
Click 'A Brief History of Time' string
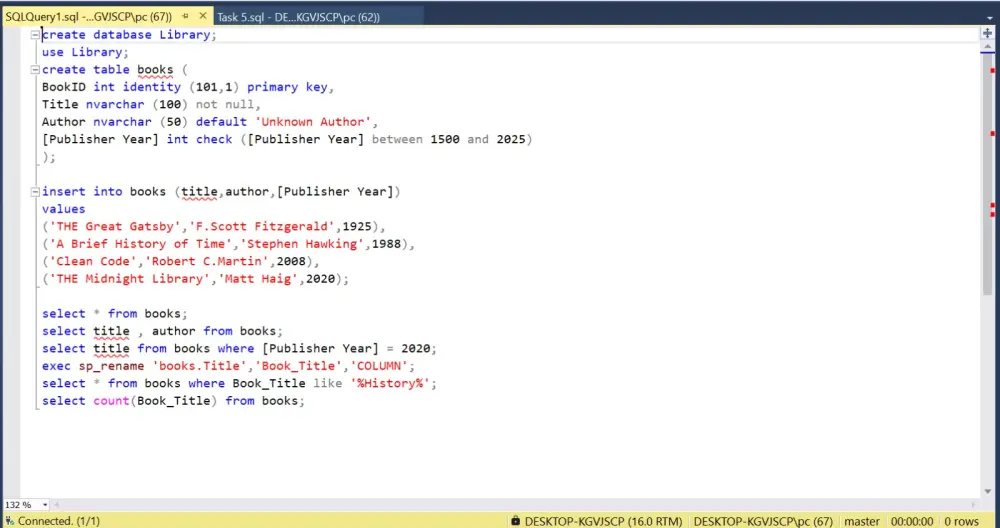click(x=140, y=244)
